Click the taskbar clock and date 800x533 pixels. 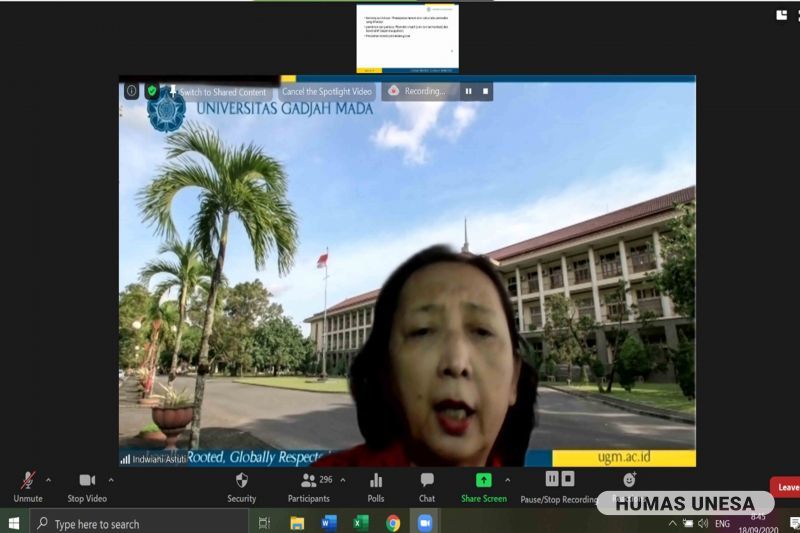click(x=758, y=524)
